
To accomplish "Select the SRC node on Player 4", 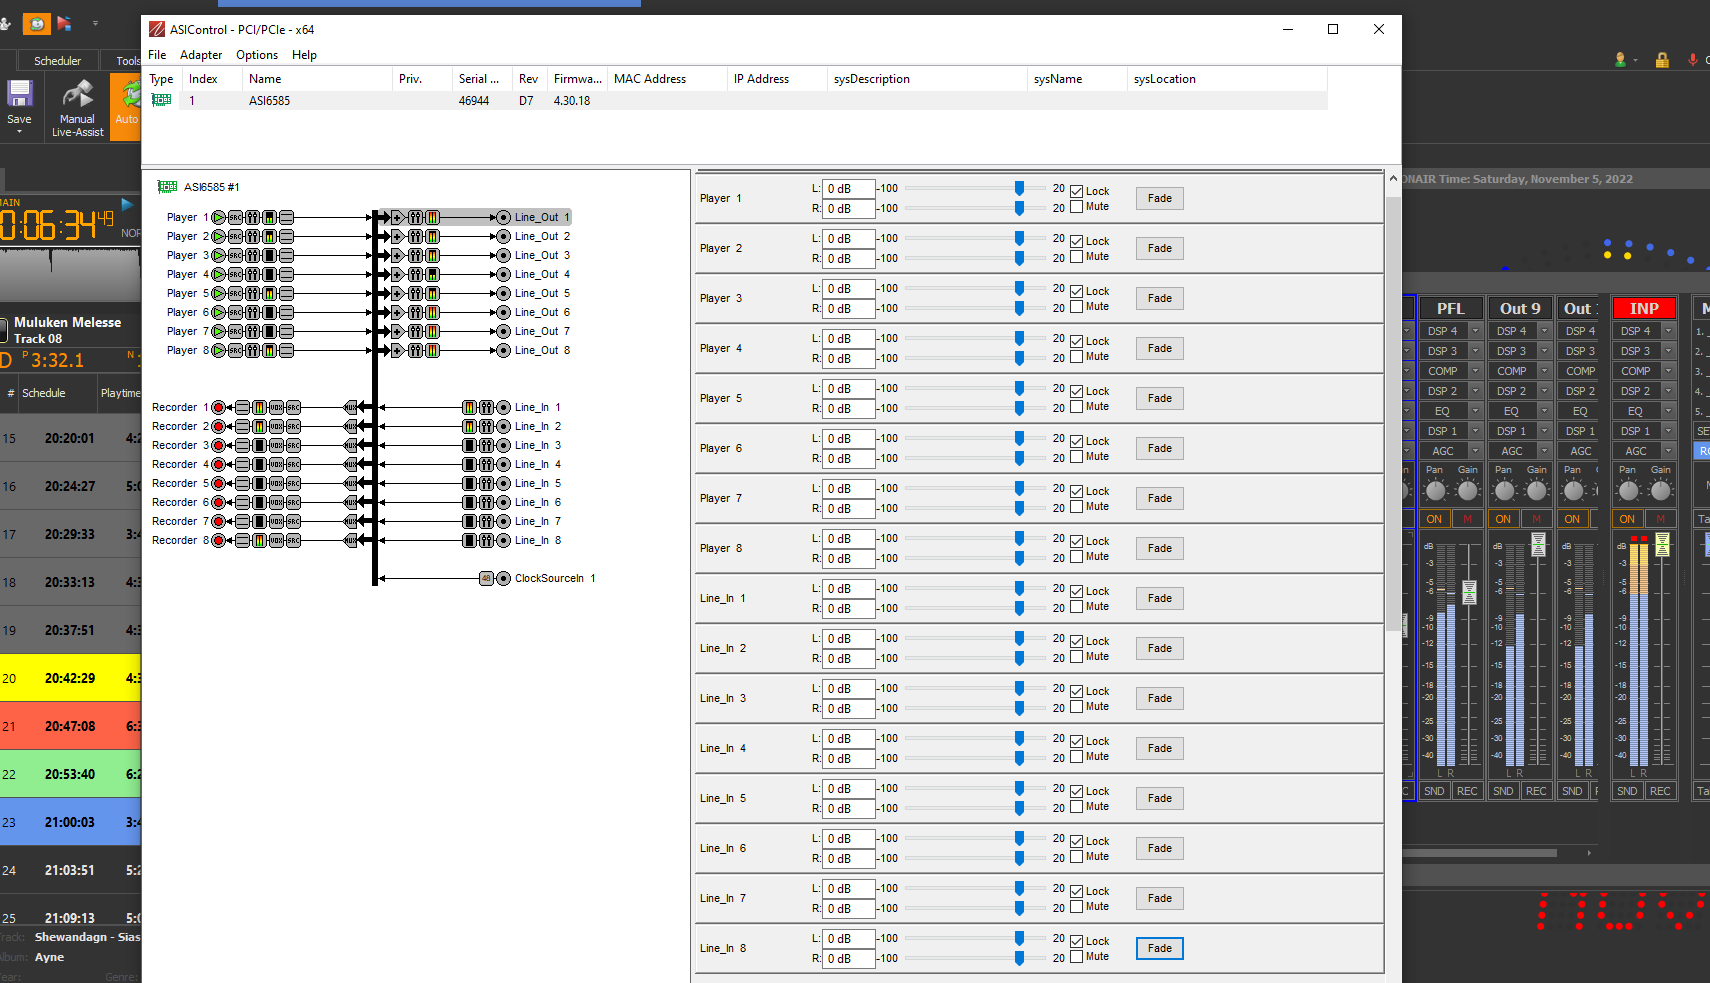I will click(x=236, y=274).
